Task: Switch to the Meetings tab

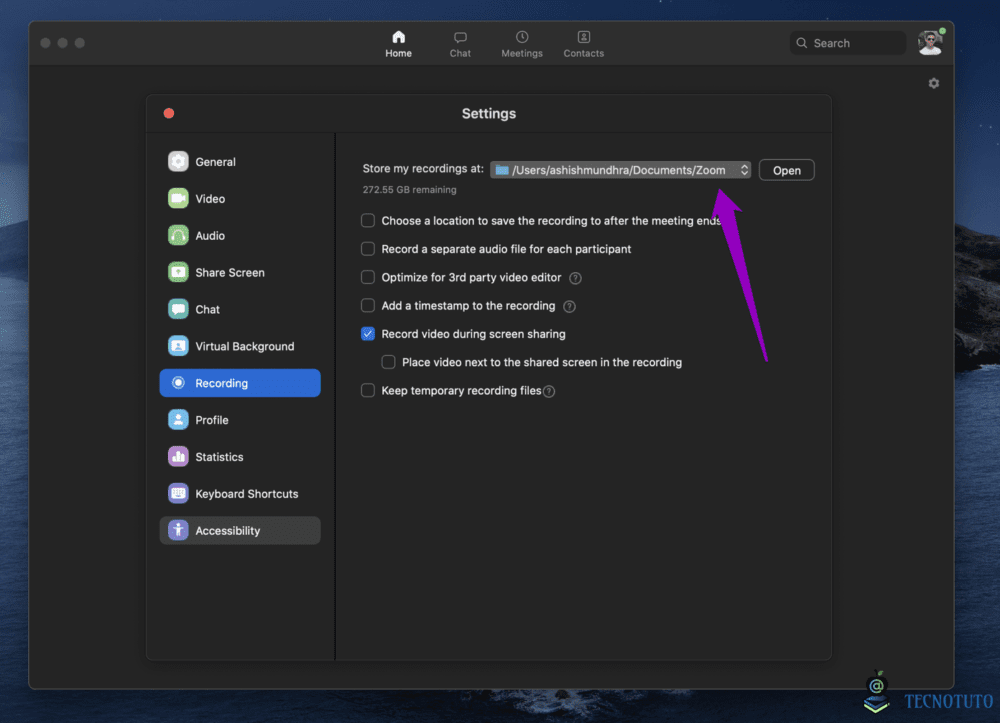Action: tap(522, 44)
